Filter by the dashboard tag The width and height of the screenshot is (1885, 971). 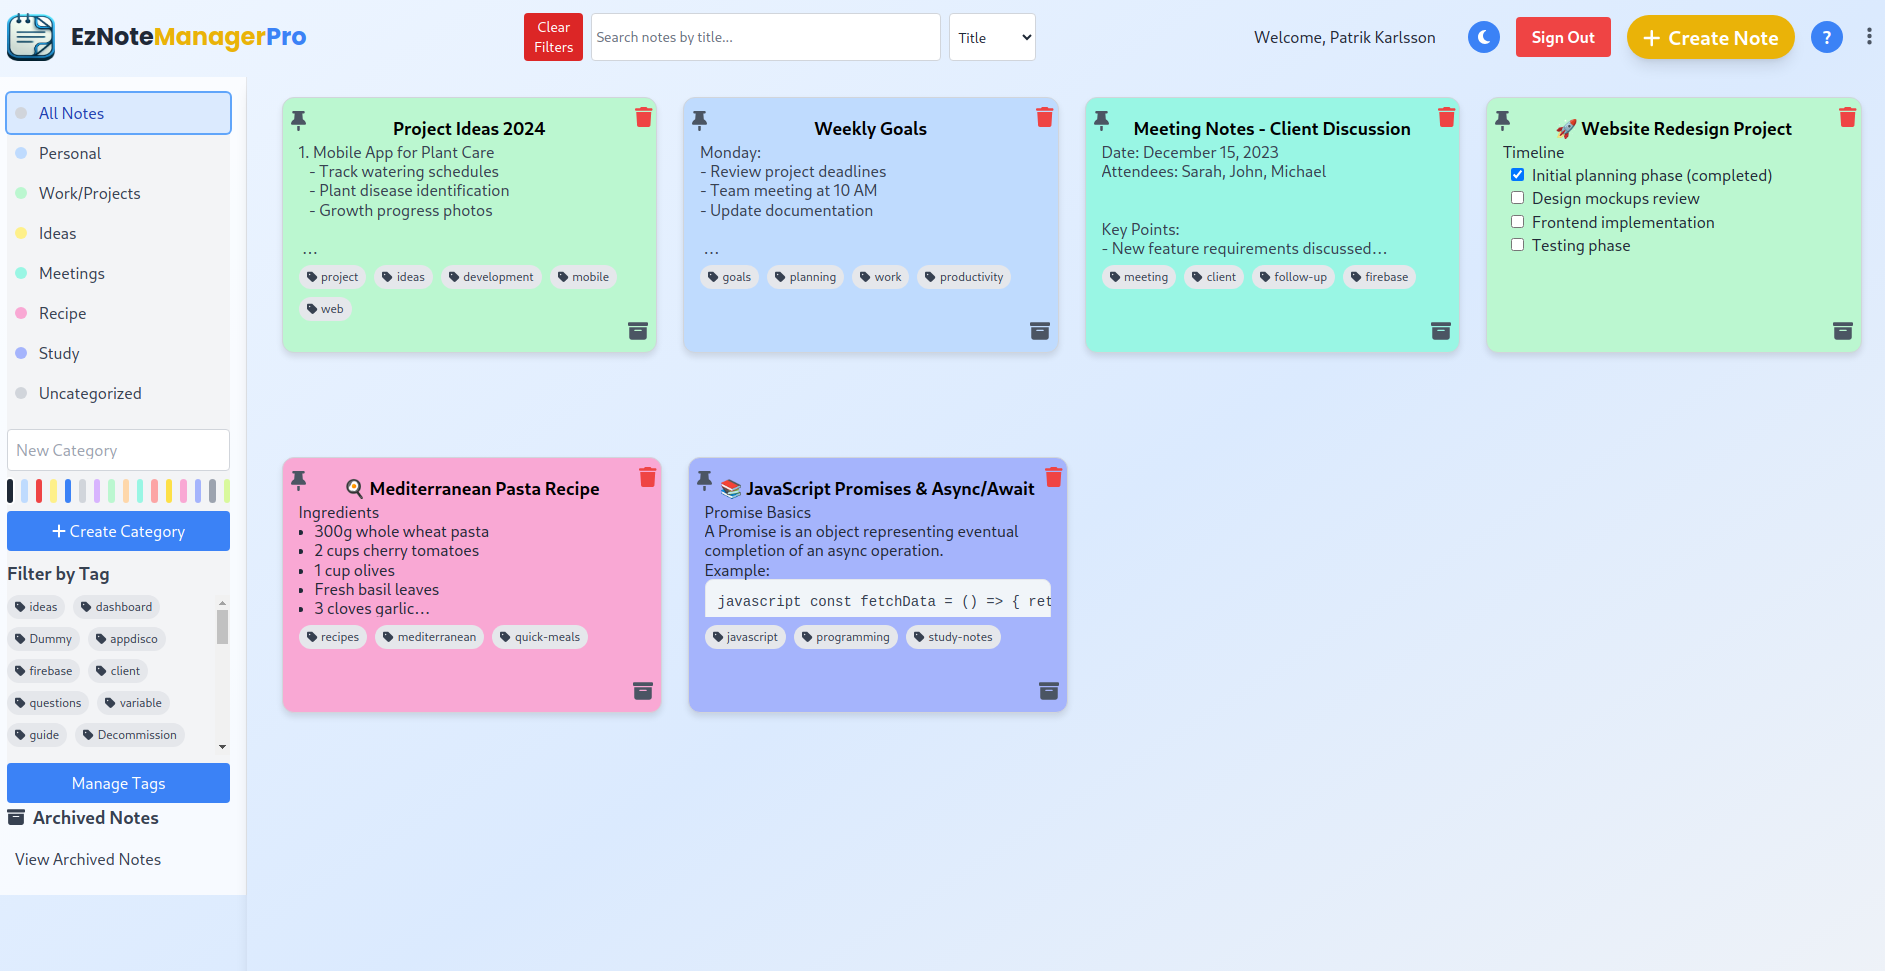(x=116, y=607)
